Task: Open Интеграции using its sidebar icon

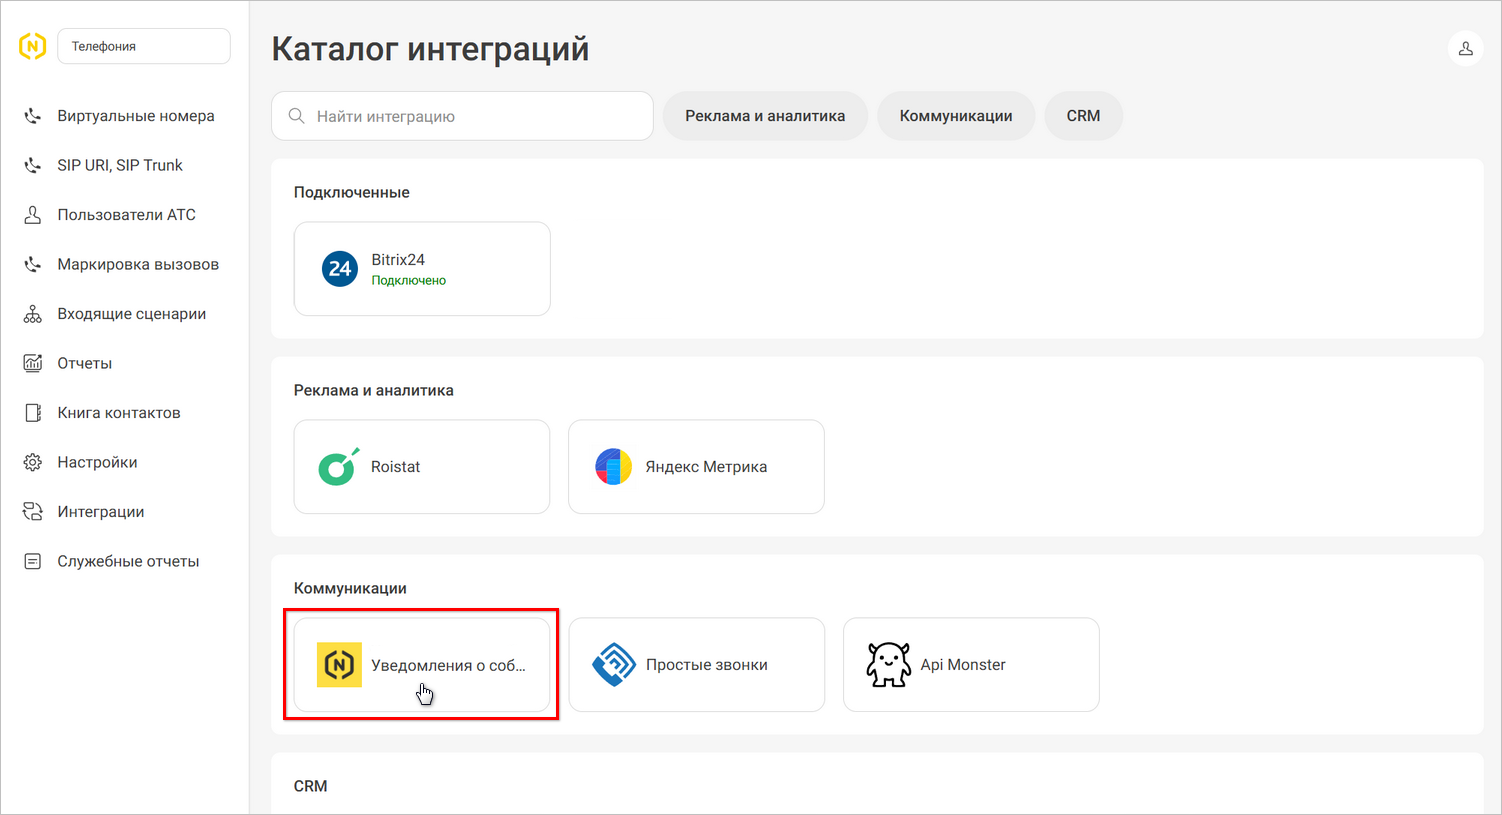Action: [x=32, y=511]
